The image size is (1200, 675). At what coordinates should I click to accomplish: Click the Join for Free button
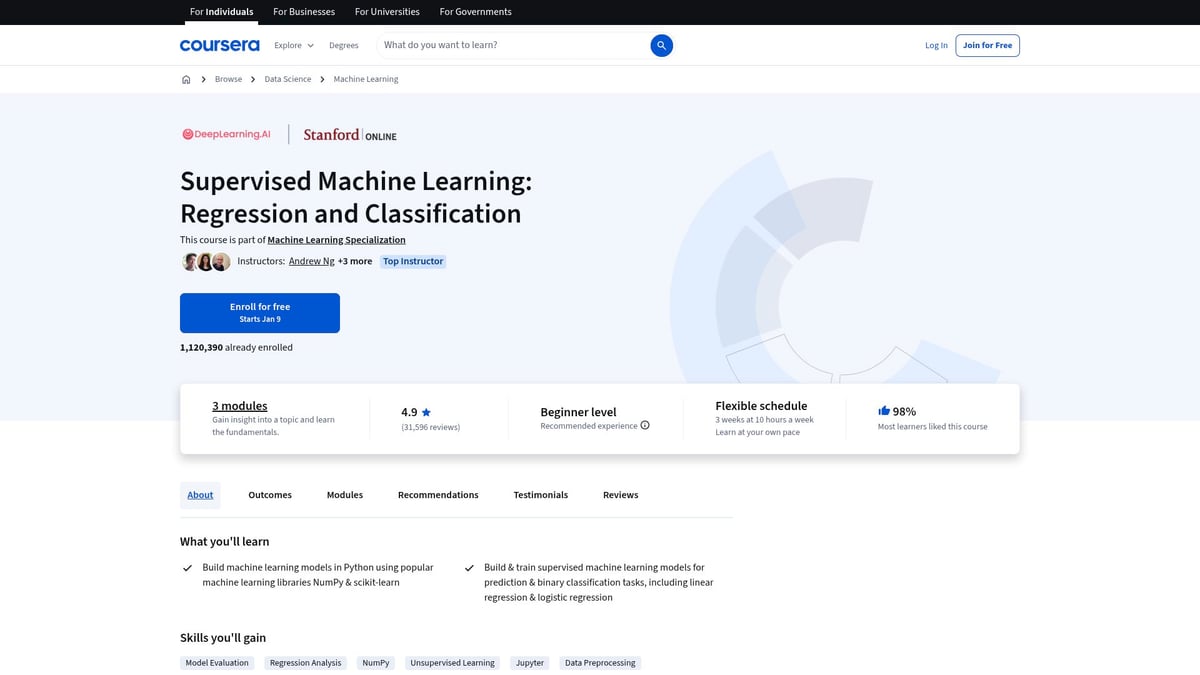pyautogui.click(x=987, y=45)
